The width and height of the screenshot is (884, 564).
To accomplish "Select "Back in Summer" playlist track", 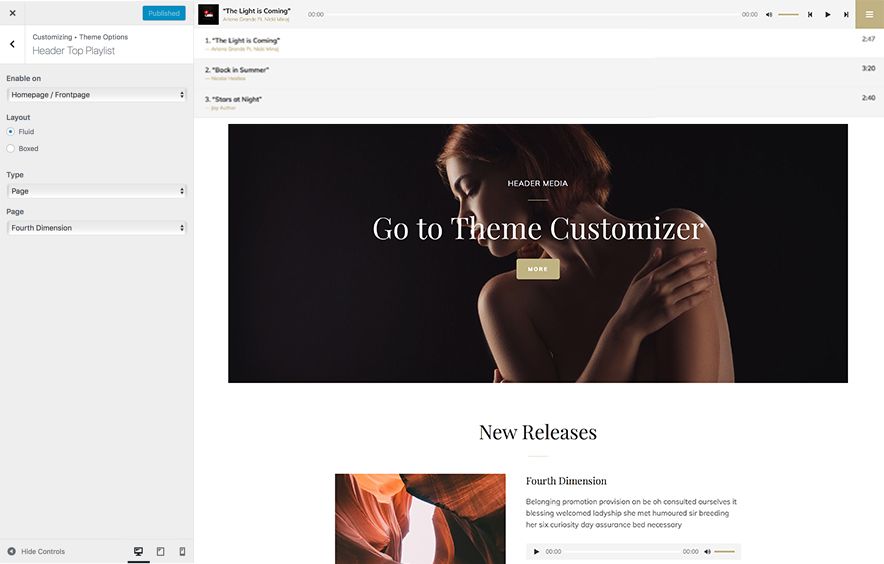I will click(x=239, y=70).
